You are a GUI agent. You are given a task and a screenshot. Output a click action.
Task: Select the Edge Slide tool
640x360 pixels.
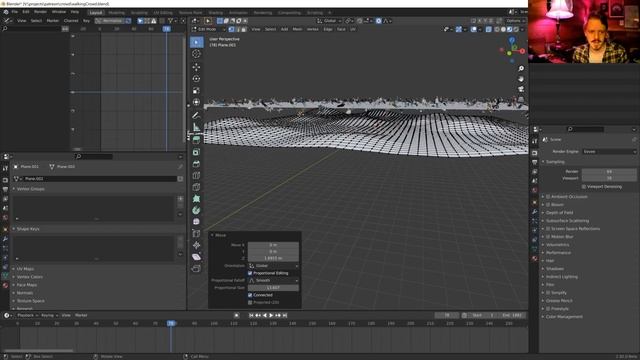click(x=196, y=234)
